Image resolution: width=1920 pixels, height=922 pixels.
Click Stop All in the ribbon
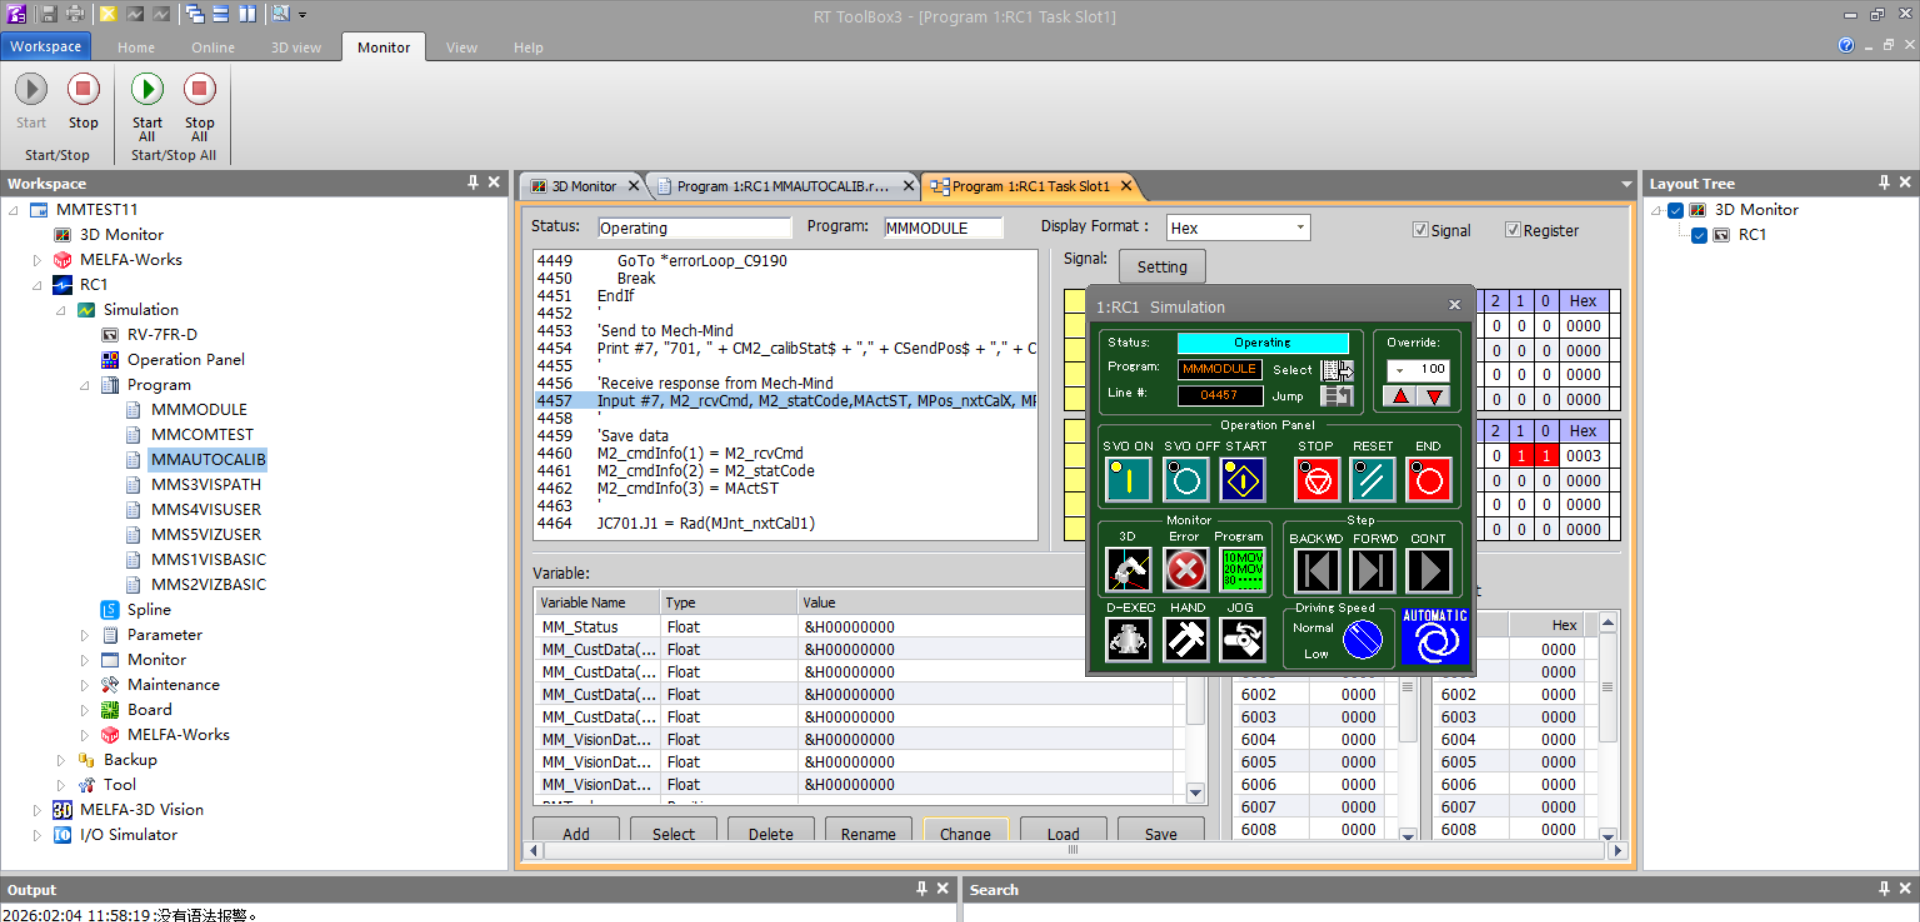199,108
